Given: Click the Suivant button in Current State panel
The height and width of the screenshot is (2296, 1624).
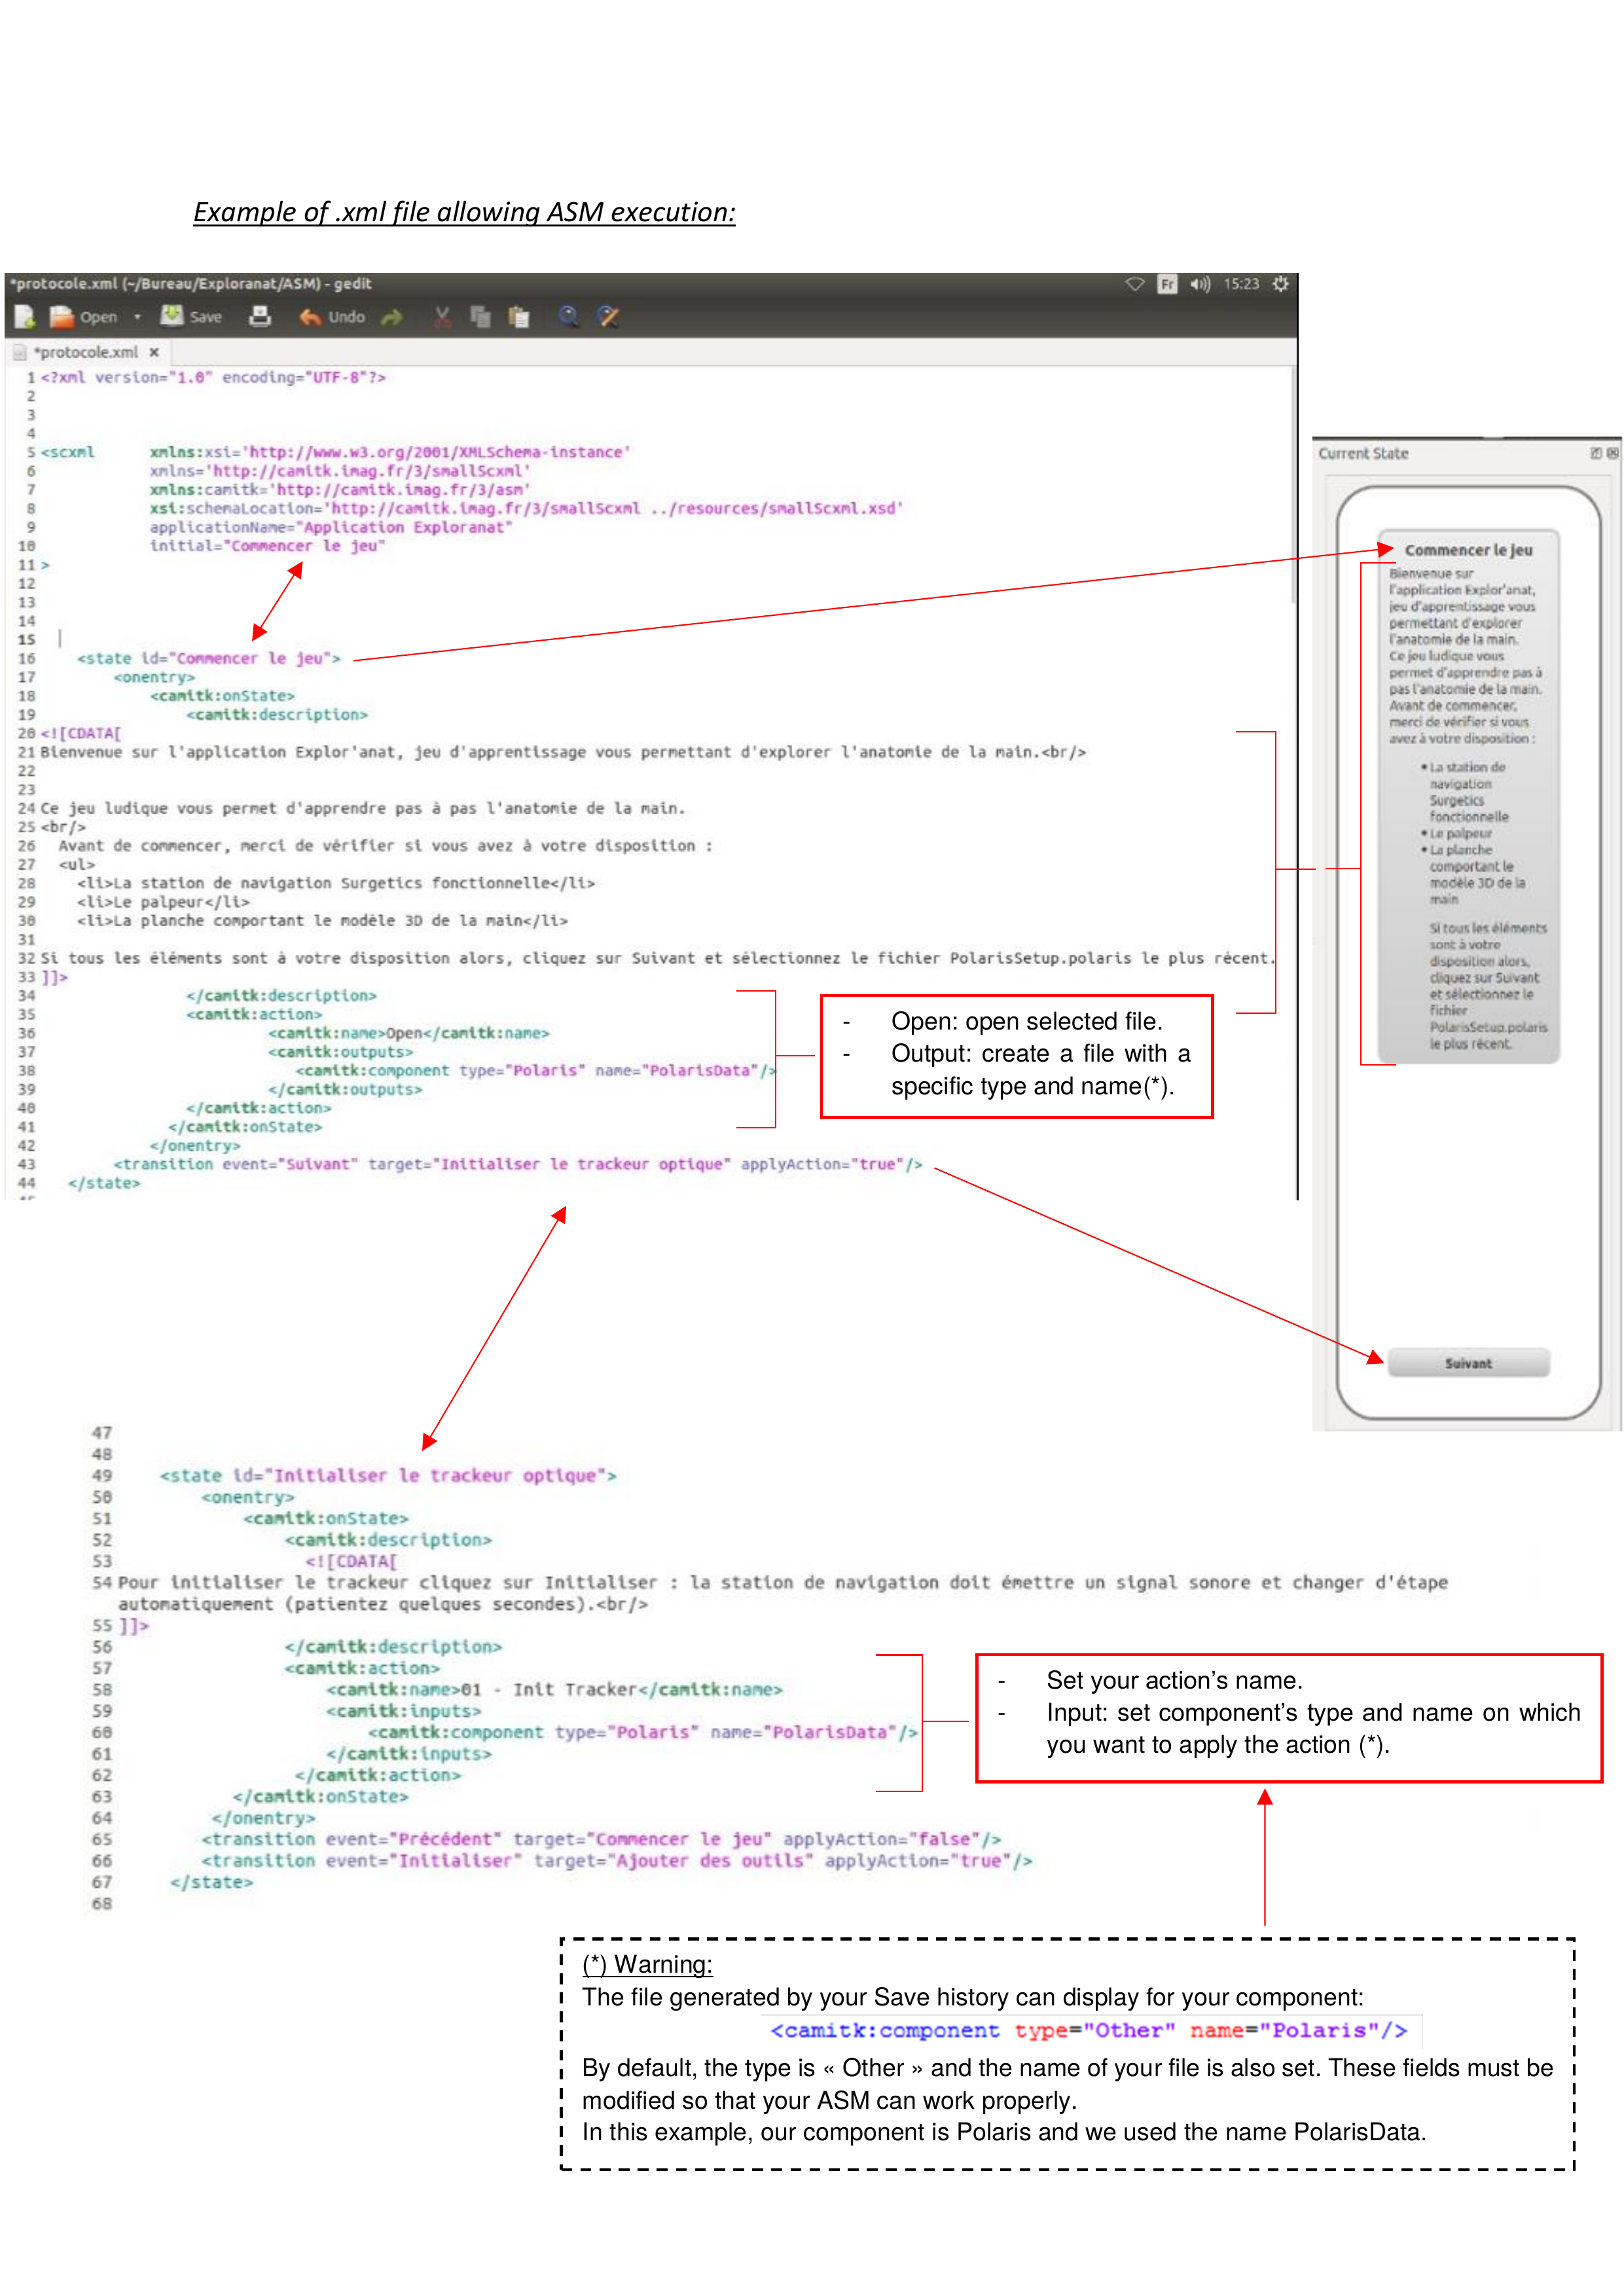Looking at the screenshot, I should (x=1468, y=1363).
